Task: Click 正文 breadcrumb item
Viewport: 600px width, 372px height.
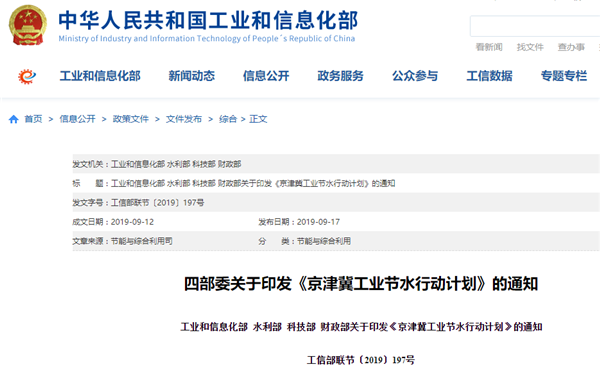Action: [x=258, y=119]
